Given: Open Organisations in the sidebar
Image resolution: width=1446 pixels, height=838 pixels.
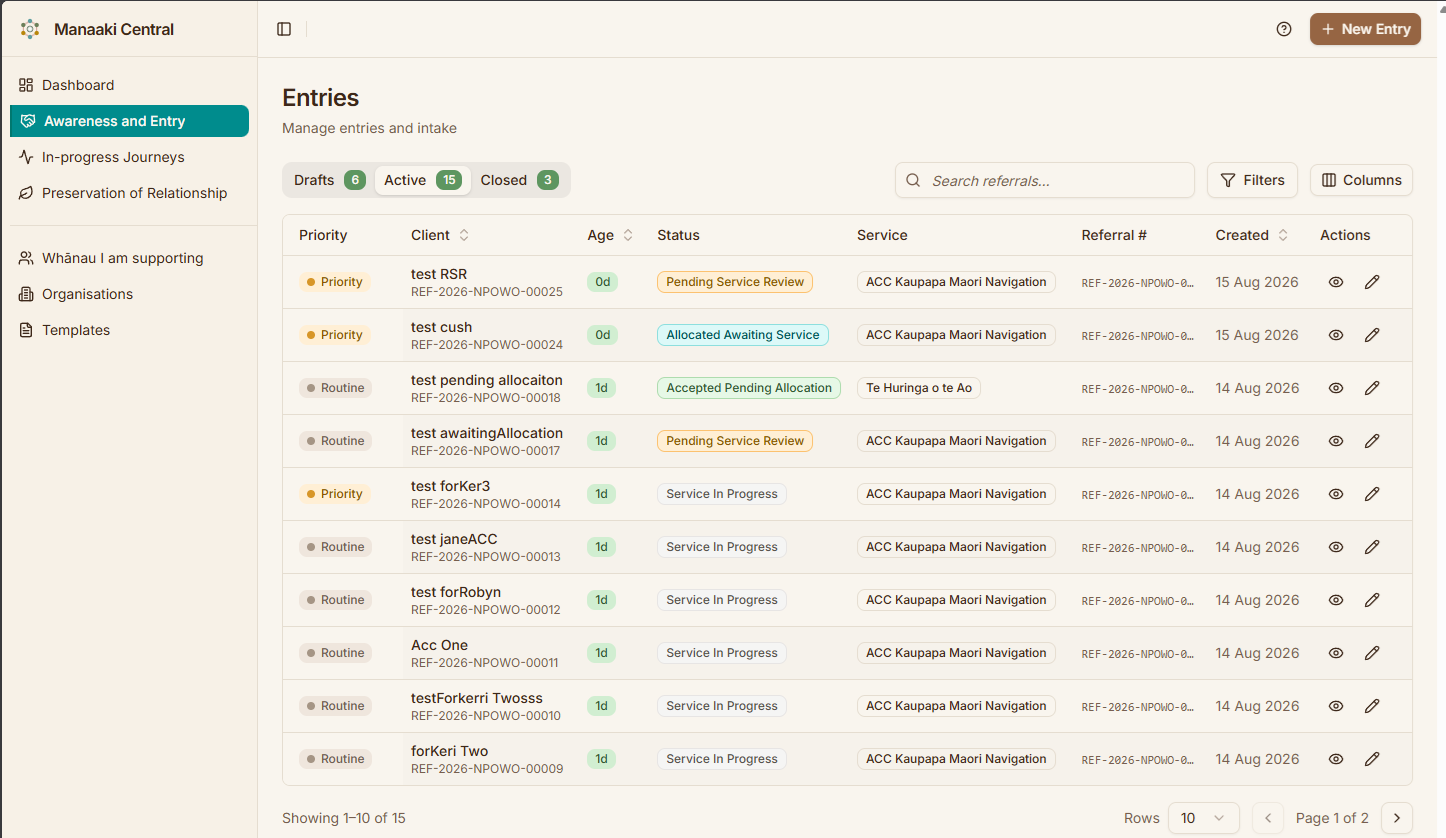Looking at the screenshot, I should tap(129, 294).
